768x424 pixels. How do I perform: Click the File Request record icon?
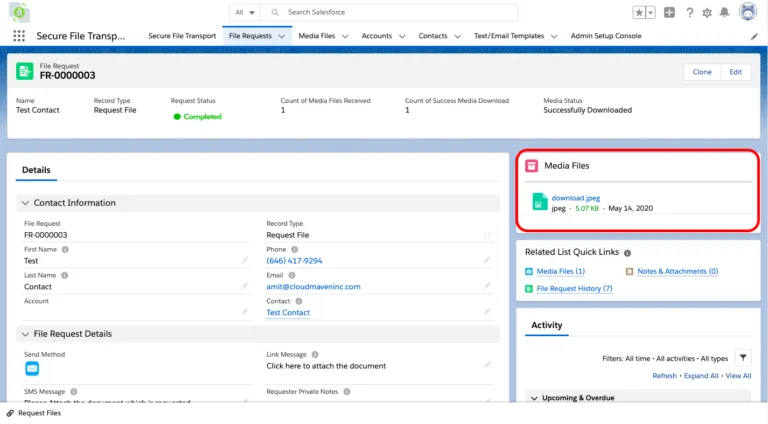pos(24,71)
